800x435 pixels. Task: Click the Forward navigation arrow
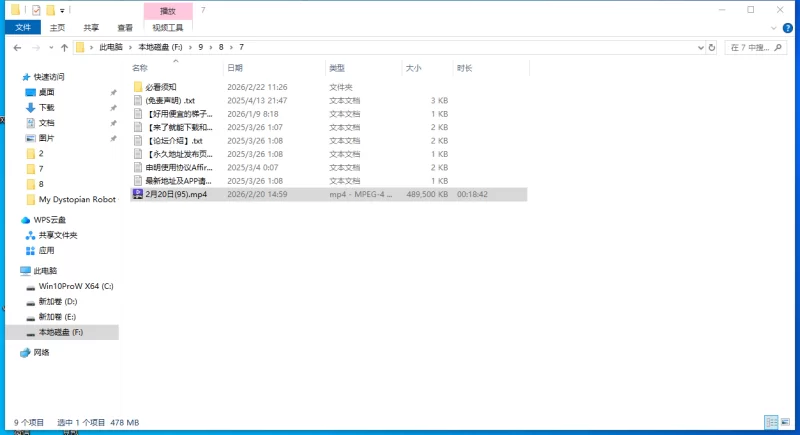point(36,47)
